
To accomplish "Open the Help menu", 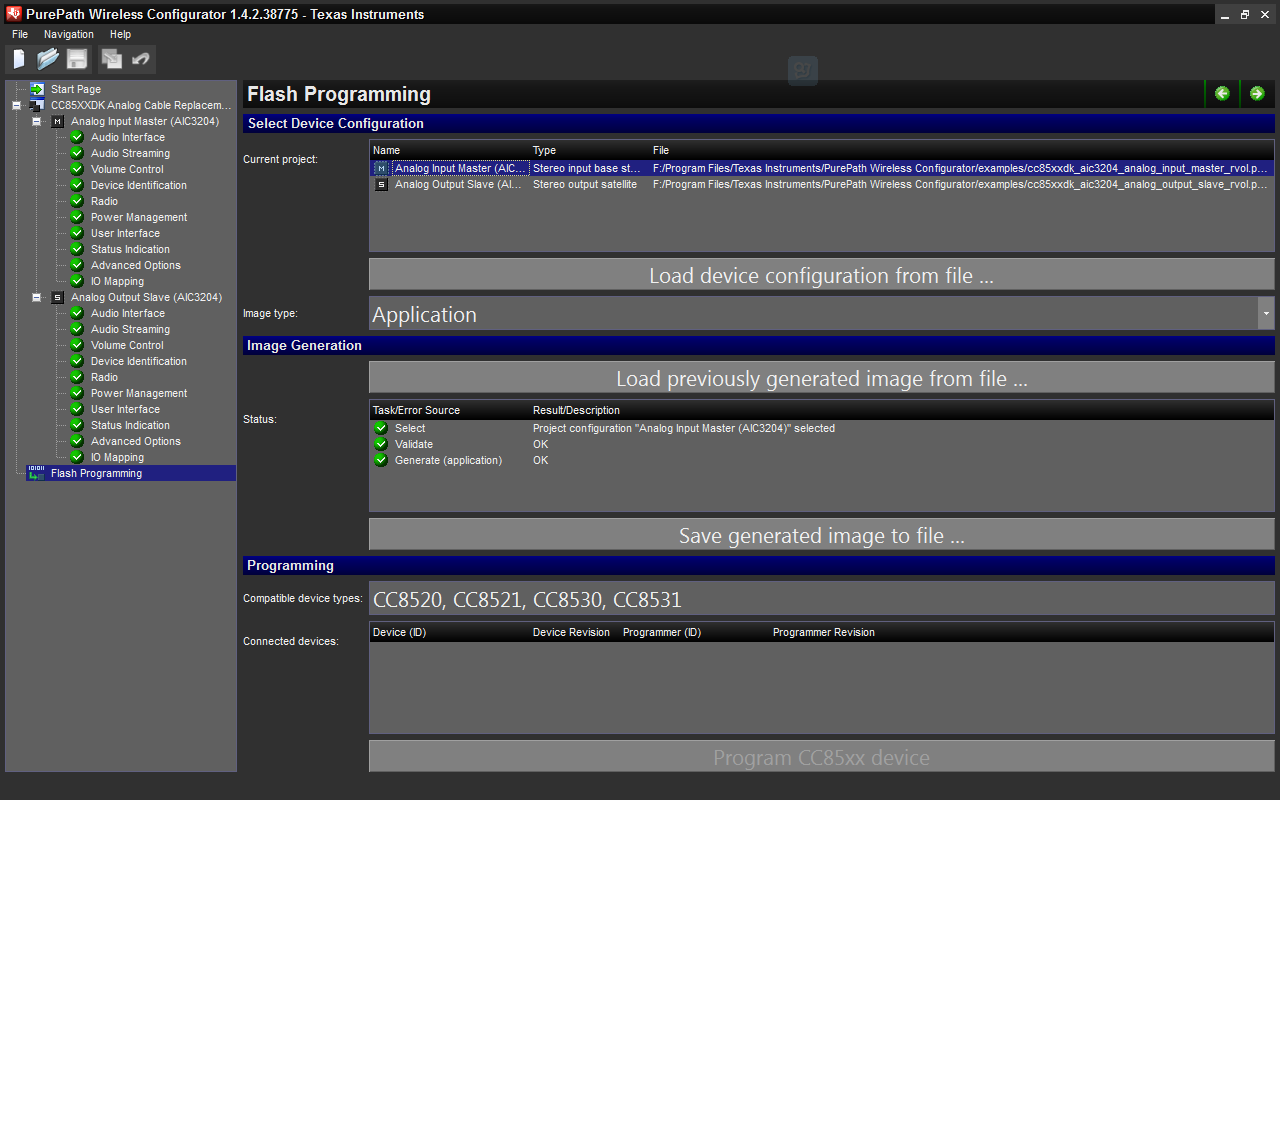I will click(x=120, y=34).
